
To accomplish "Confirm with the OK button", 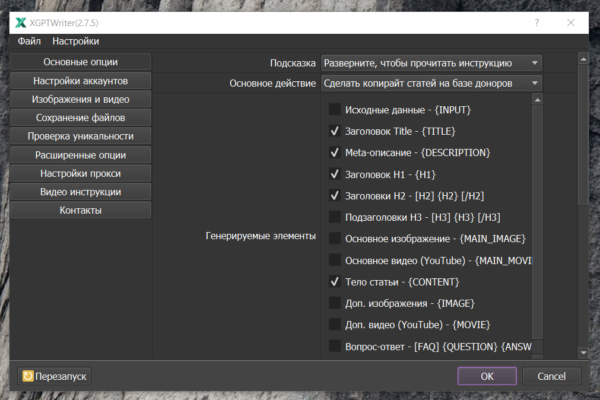I will tap(487, 376).
